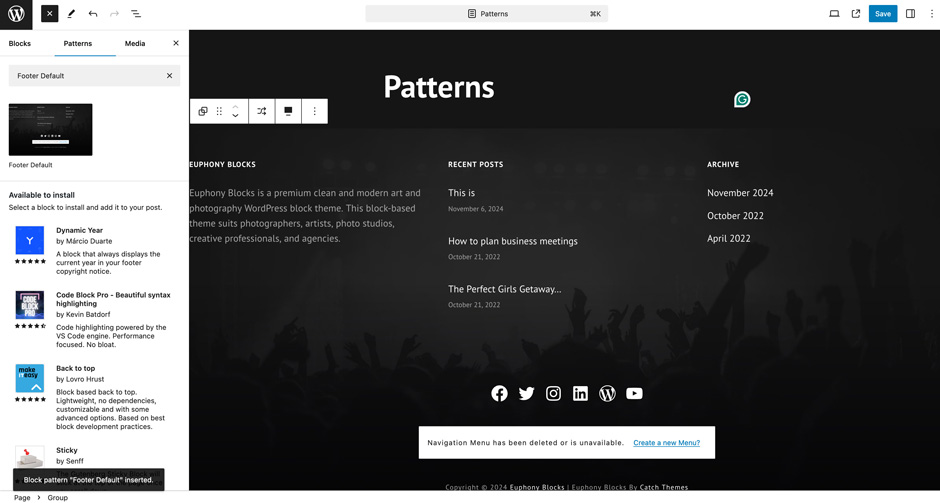This screenshot has height=503, width=940.
Task: Click the Save button
Action: click(x=882, y=14)
